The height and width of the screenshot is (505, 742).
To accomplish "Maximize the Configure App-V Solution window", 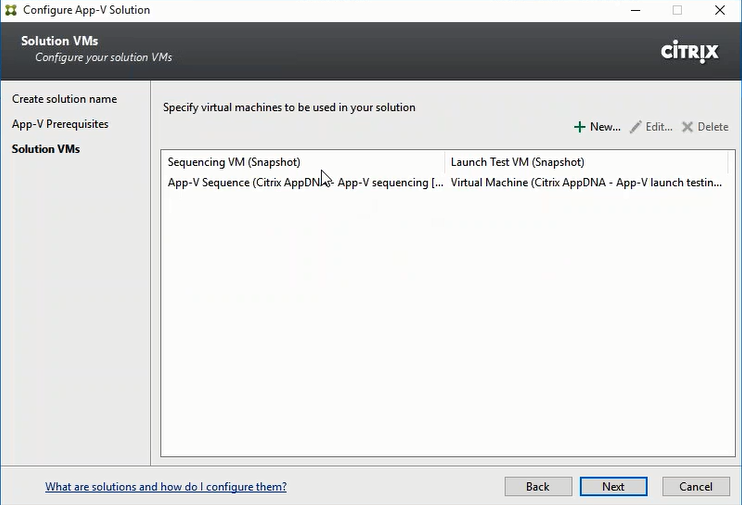I will pos(677,10).
